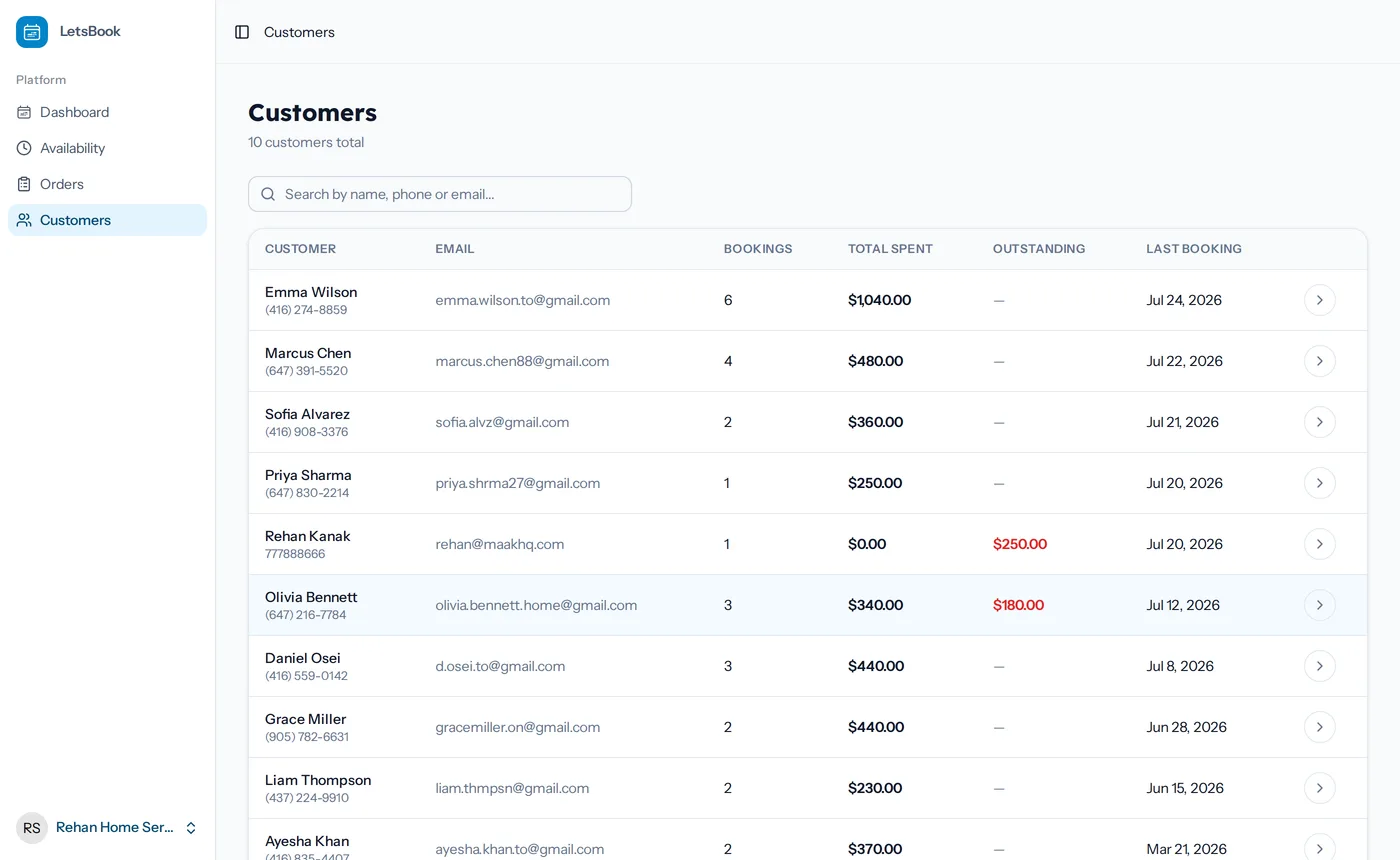Open Olivia Bennett's details arrow
The height and width of the screenshot is (860, 1400).
[x=1320, y=605]
